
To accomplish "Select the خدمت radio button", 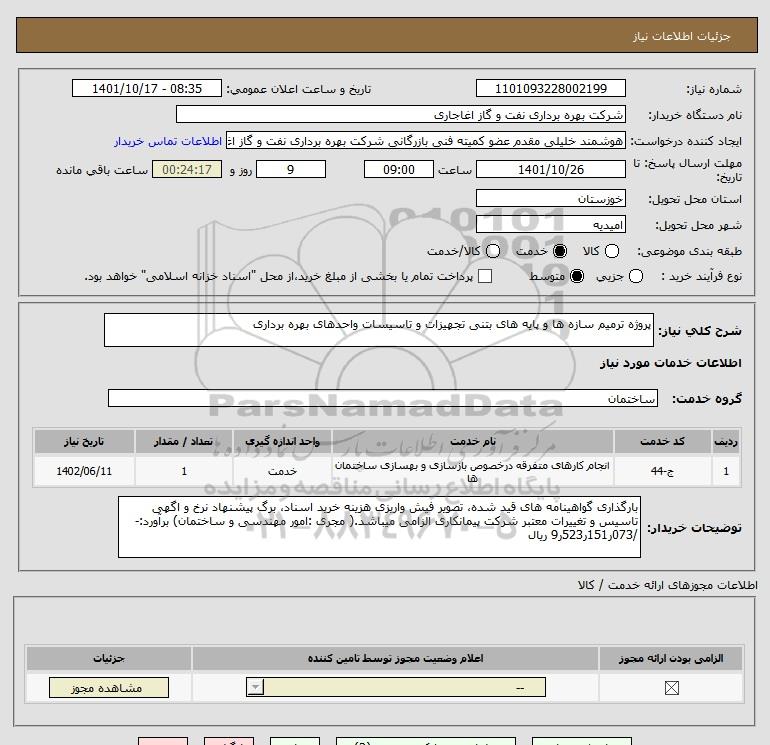I will (560, 251).
